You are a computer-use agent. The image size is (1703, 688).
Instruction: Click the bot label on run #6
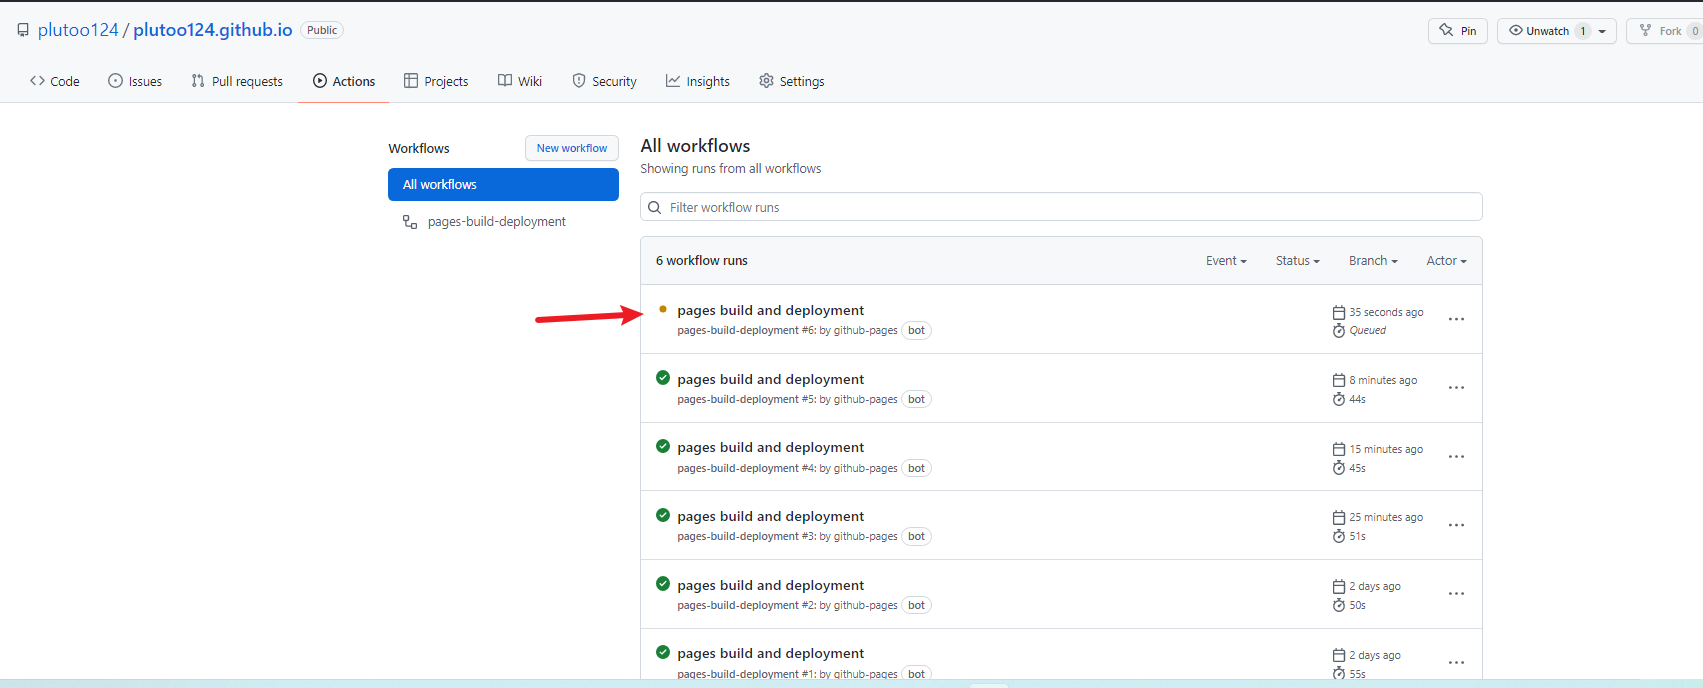[916, 330]
